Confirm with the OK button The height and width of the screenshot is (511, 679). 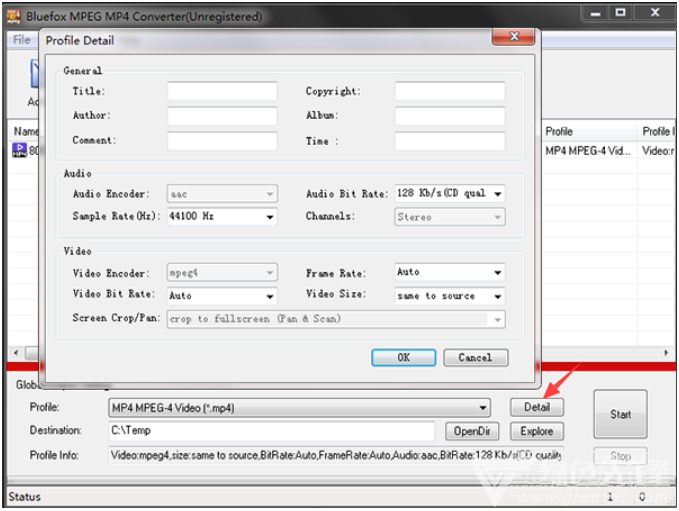click(404, 357)
